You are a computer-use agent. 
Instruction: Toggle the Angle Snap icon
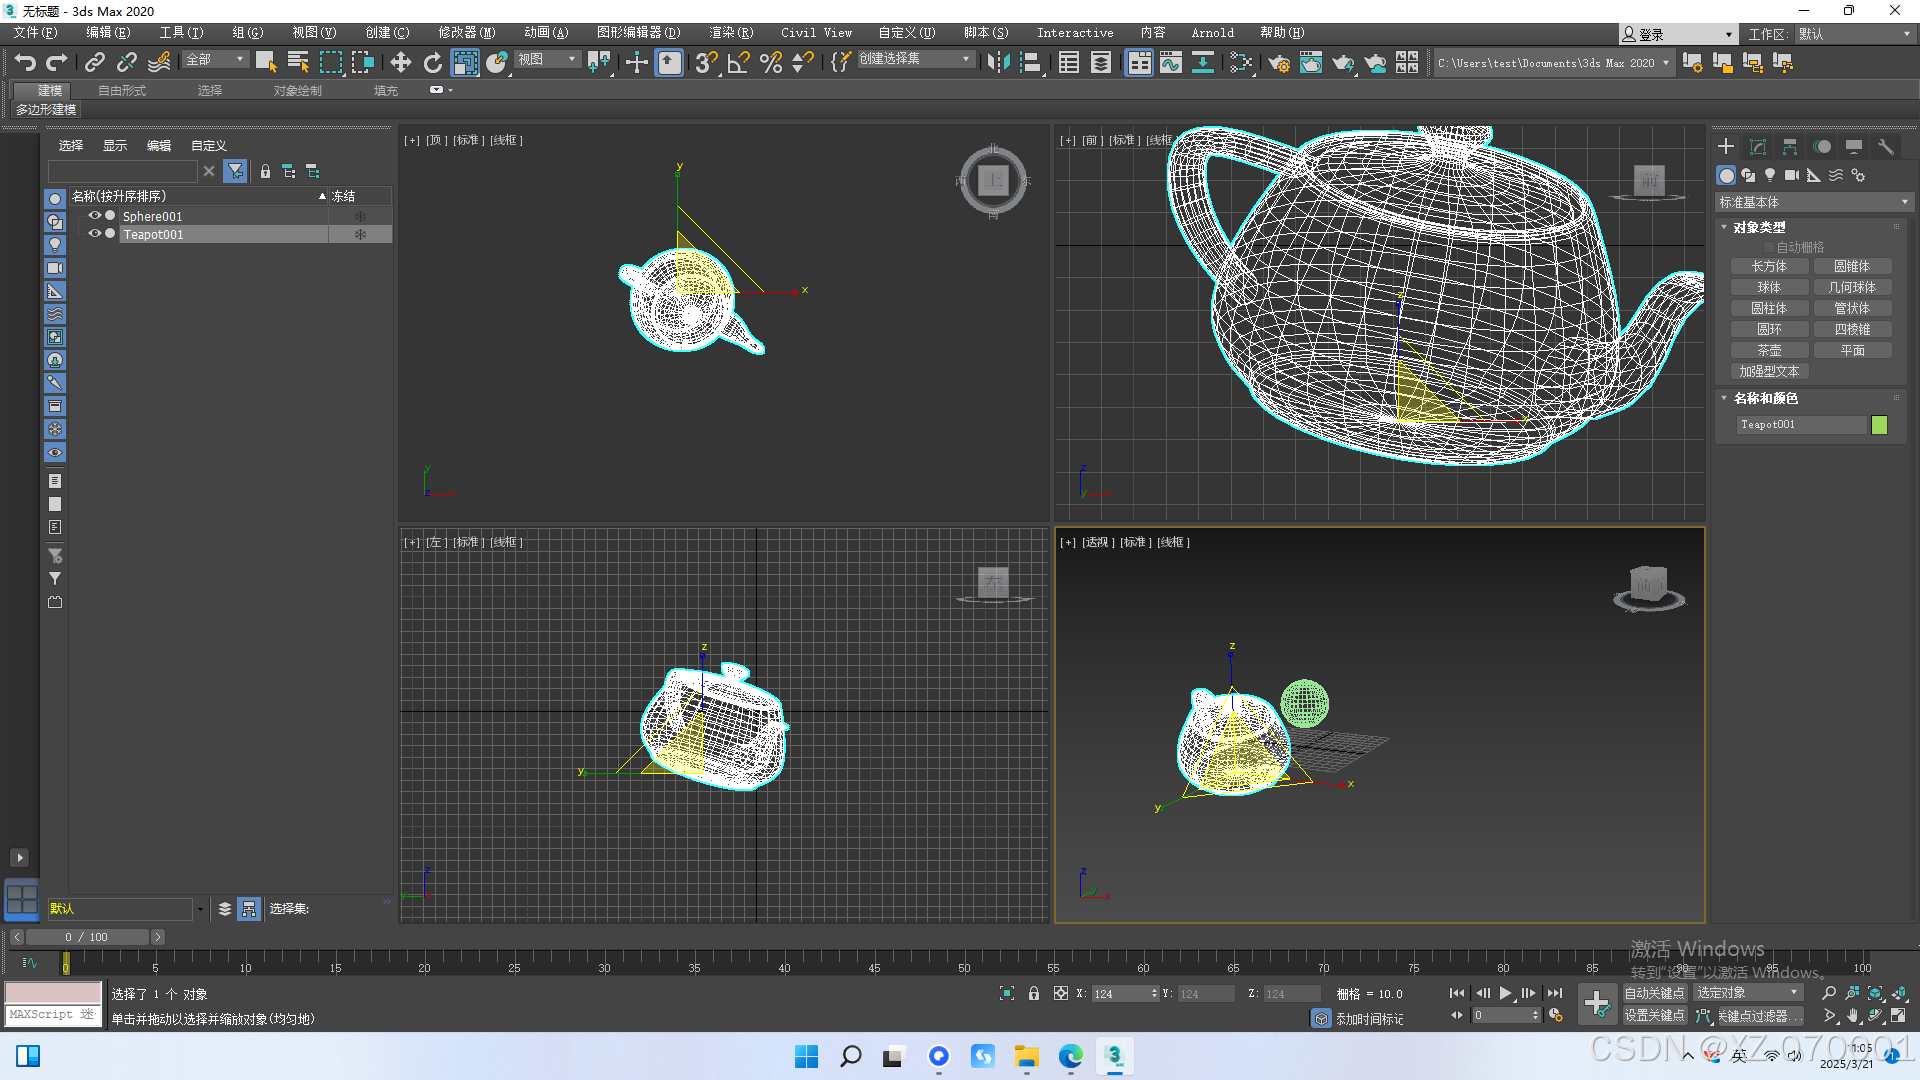(x=738, y=63)
